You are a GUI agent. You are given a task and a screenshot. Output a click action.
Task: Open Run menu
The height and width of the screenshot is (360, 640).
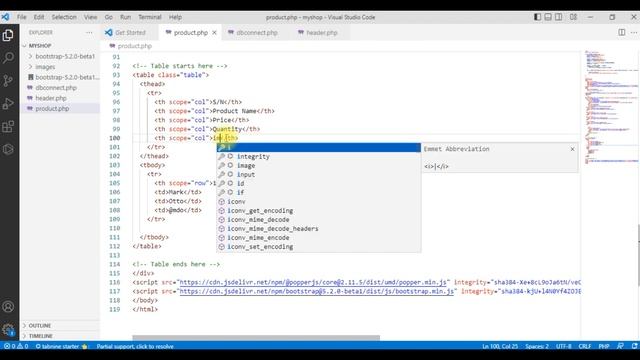point(125,17)
